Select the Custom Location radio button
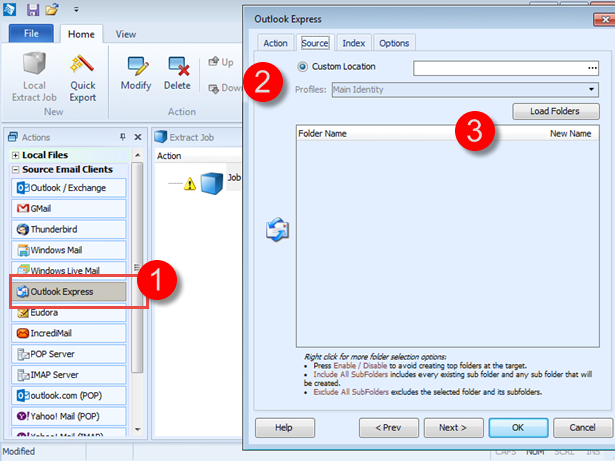 pos(303,67)
